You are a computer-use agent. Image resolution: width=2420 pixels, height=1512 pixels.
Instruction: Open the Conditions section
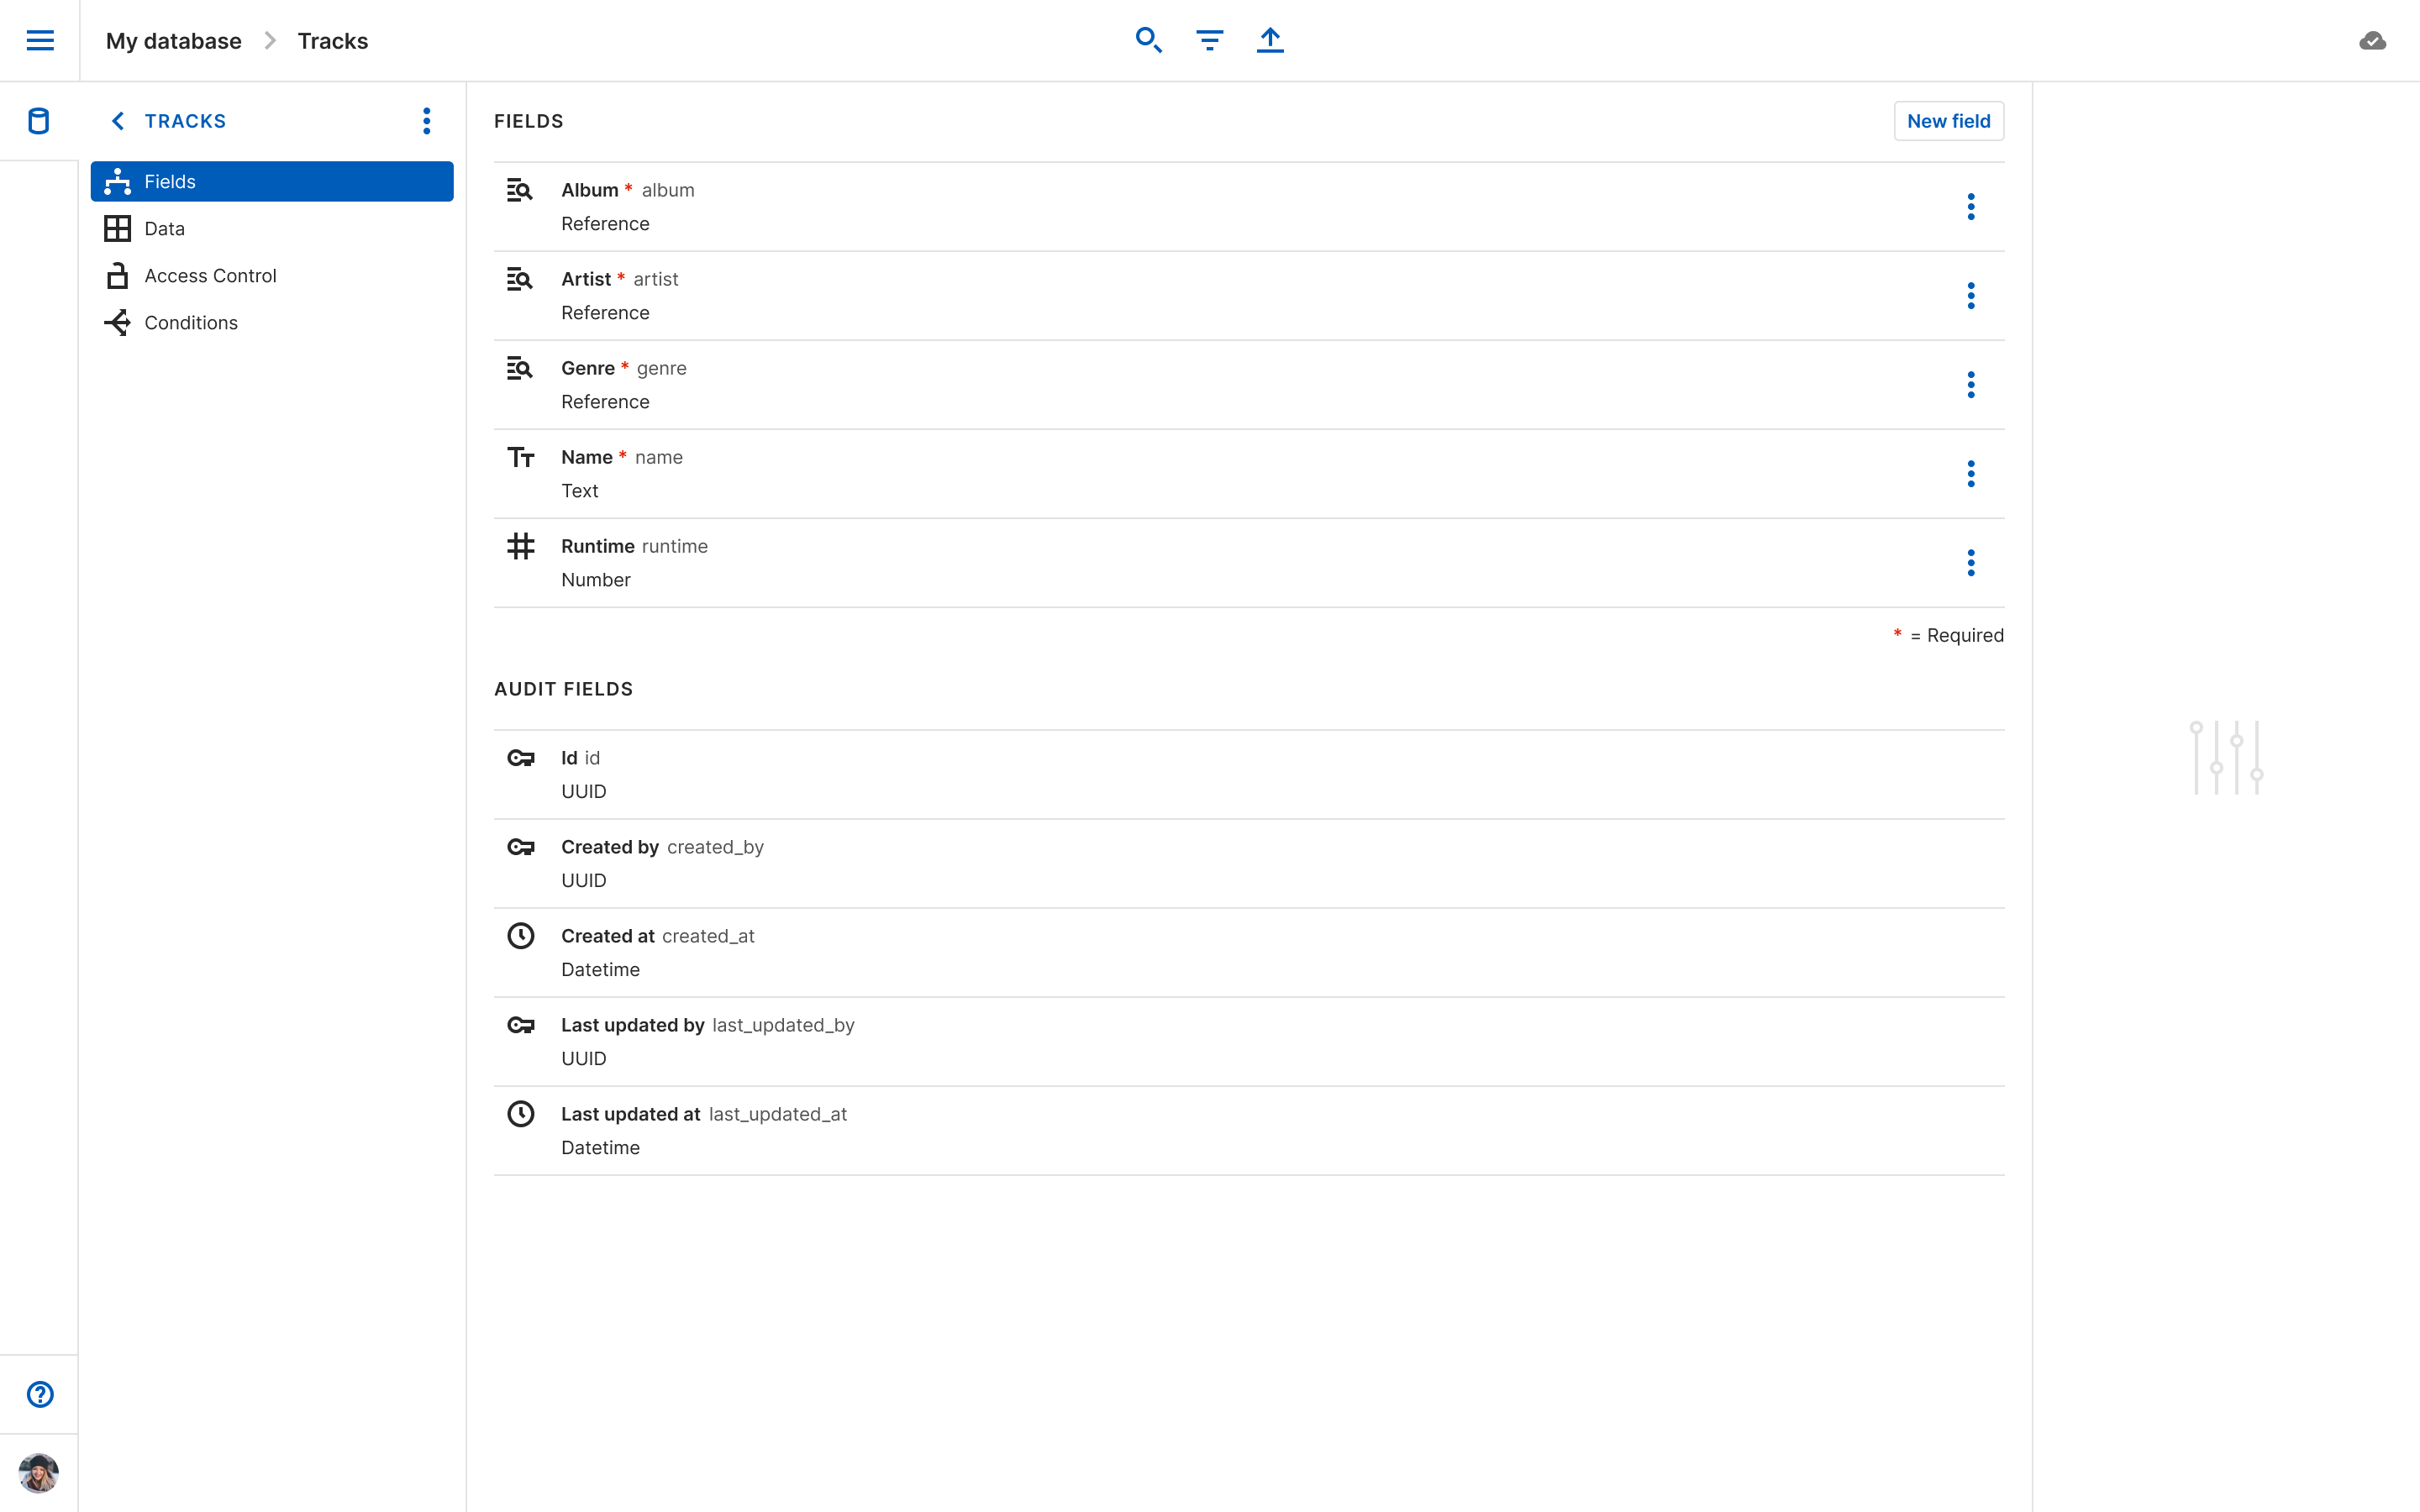(191, 323)
